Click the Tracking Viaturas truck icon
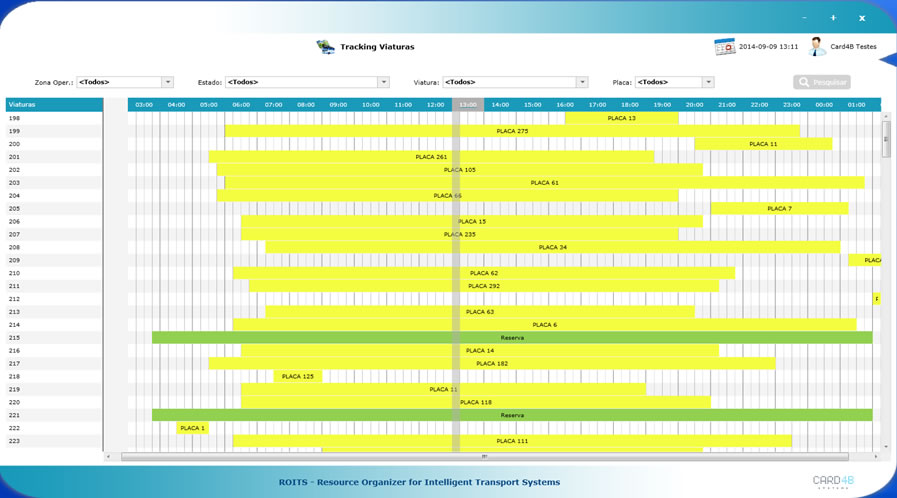The width and height of the screenshot is (897, 498). click(325, 47)
